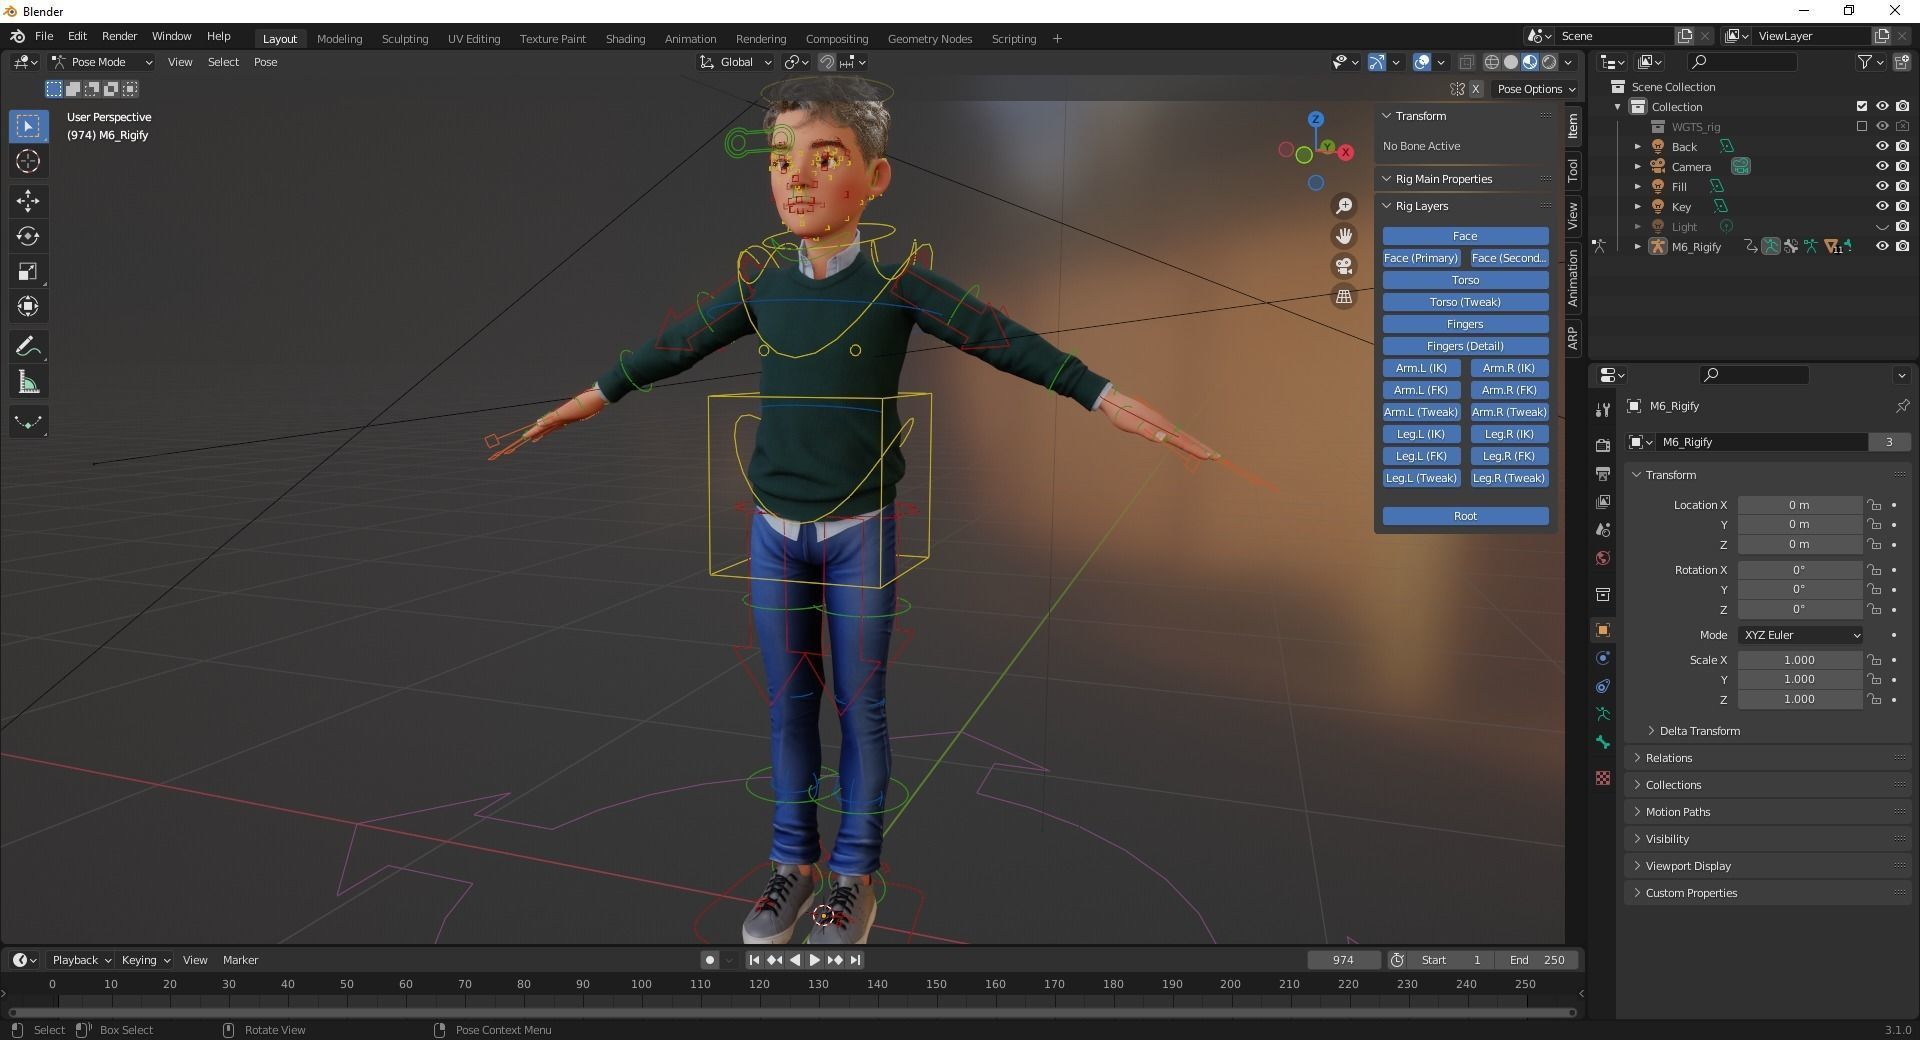1920x1040 pixels.
Task: Open the File menu
Action: (x=44, y=36)
